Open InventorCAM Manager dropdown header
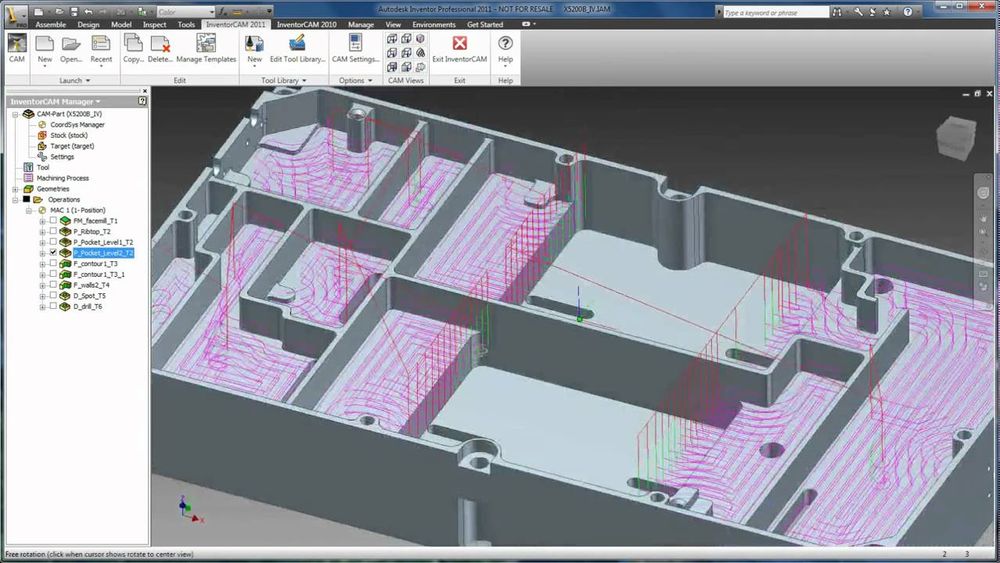 (55, 101)
